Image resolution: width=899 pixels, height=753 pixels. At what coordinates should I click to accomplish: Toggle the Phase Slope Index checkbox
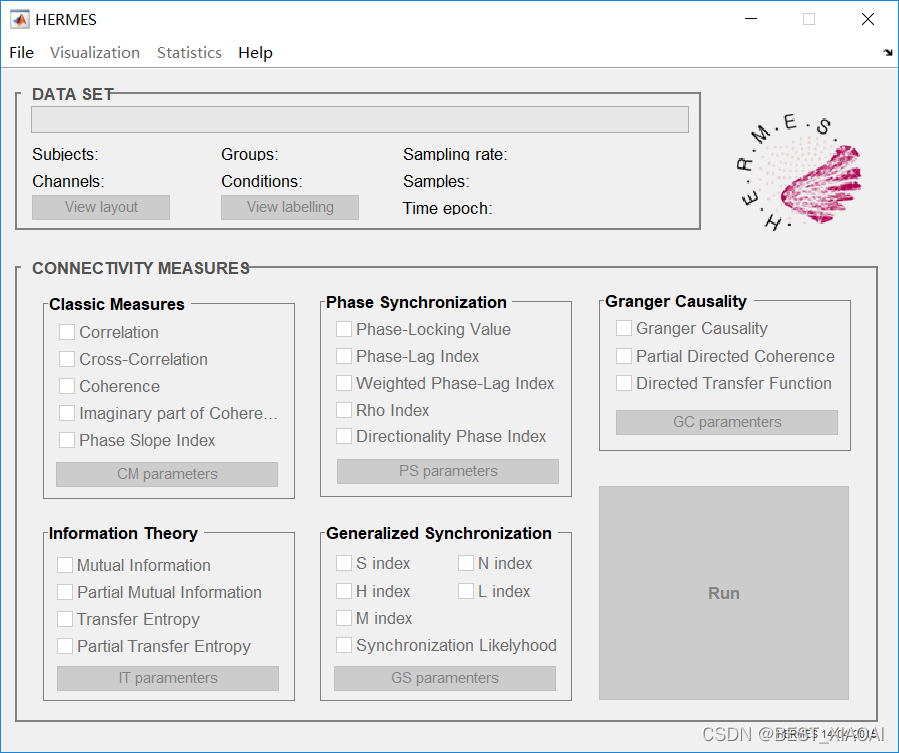pyautogui.click(x=67, y=440)
